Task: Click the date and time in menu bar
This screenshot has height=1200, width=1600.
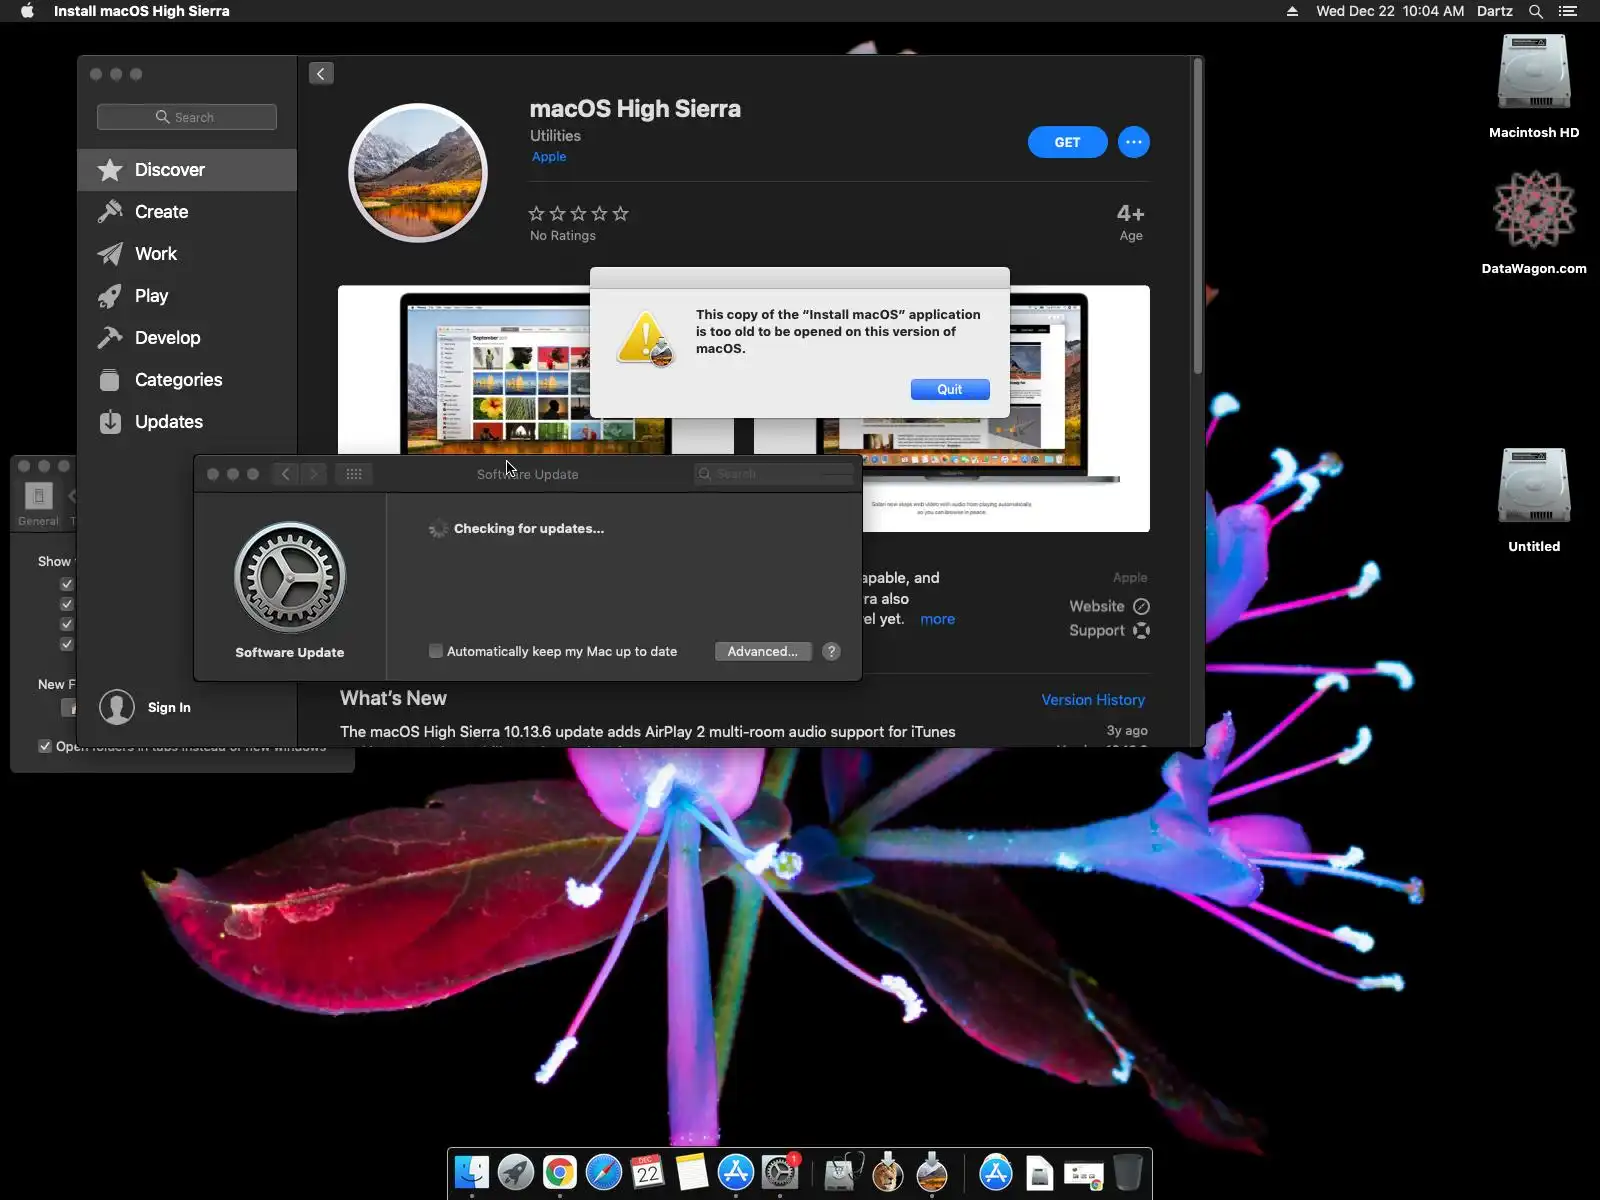Action: pyautogui.click(x=1390, y=11)
